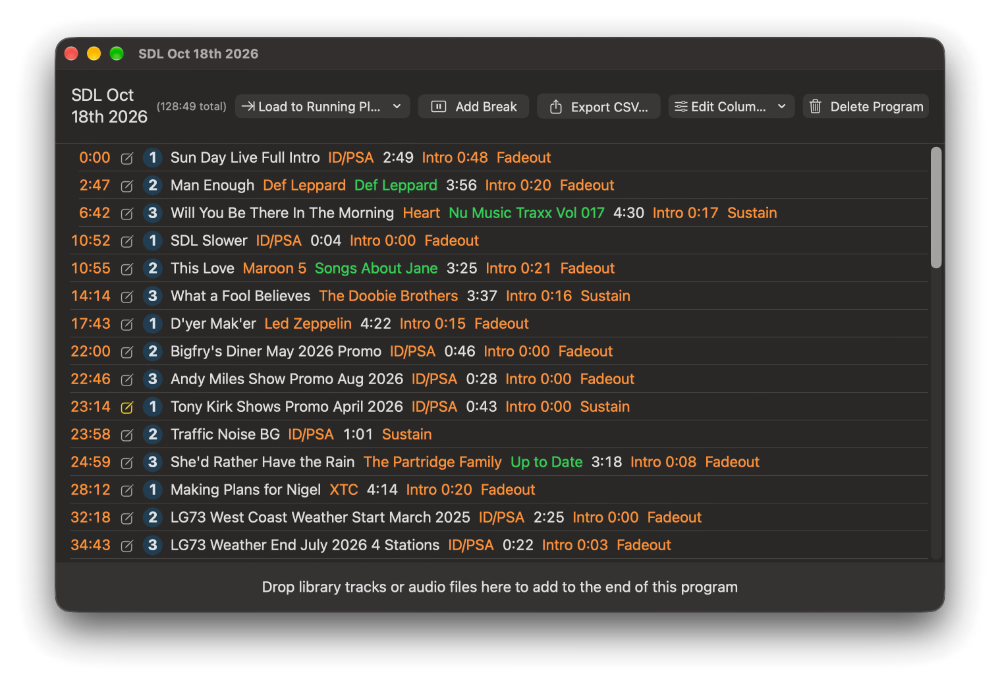Click Sustain on Traffic Noise BG row
The image size is (1000, 685).
(407, 434)
